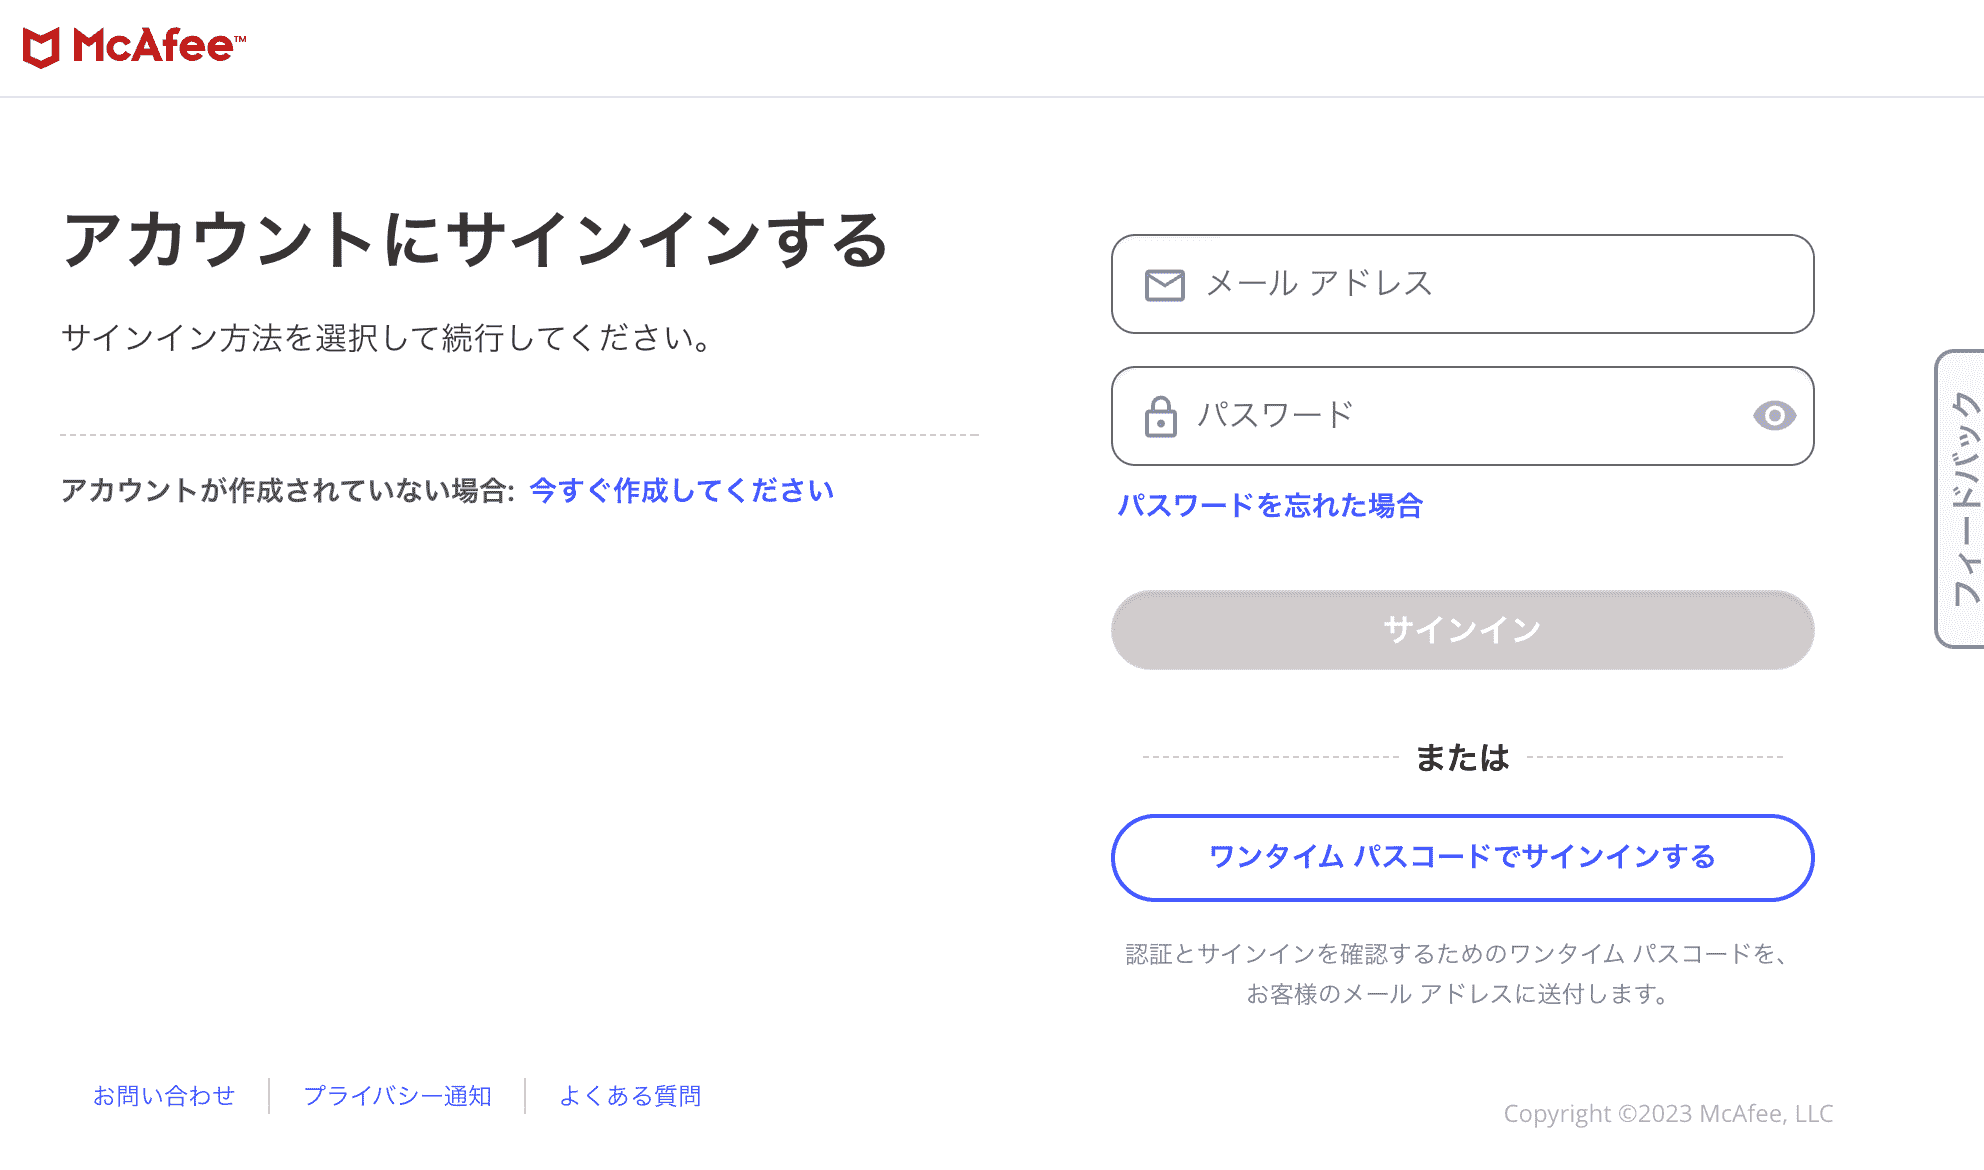The width and height of the screenshot is (1984, 1170).
Task: Click the サインイン方法を選択して続行 subtitle text
Action: tap(387, 338)
